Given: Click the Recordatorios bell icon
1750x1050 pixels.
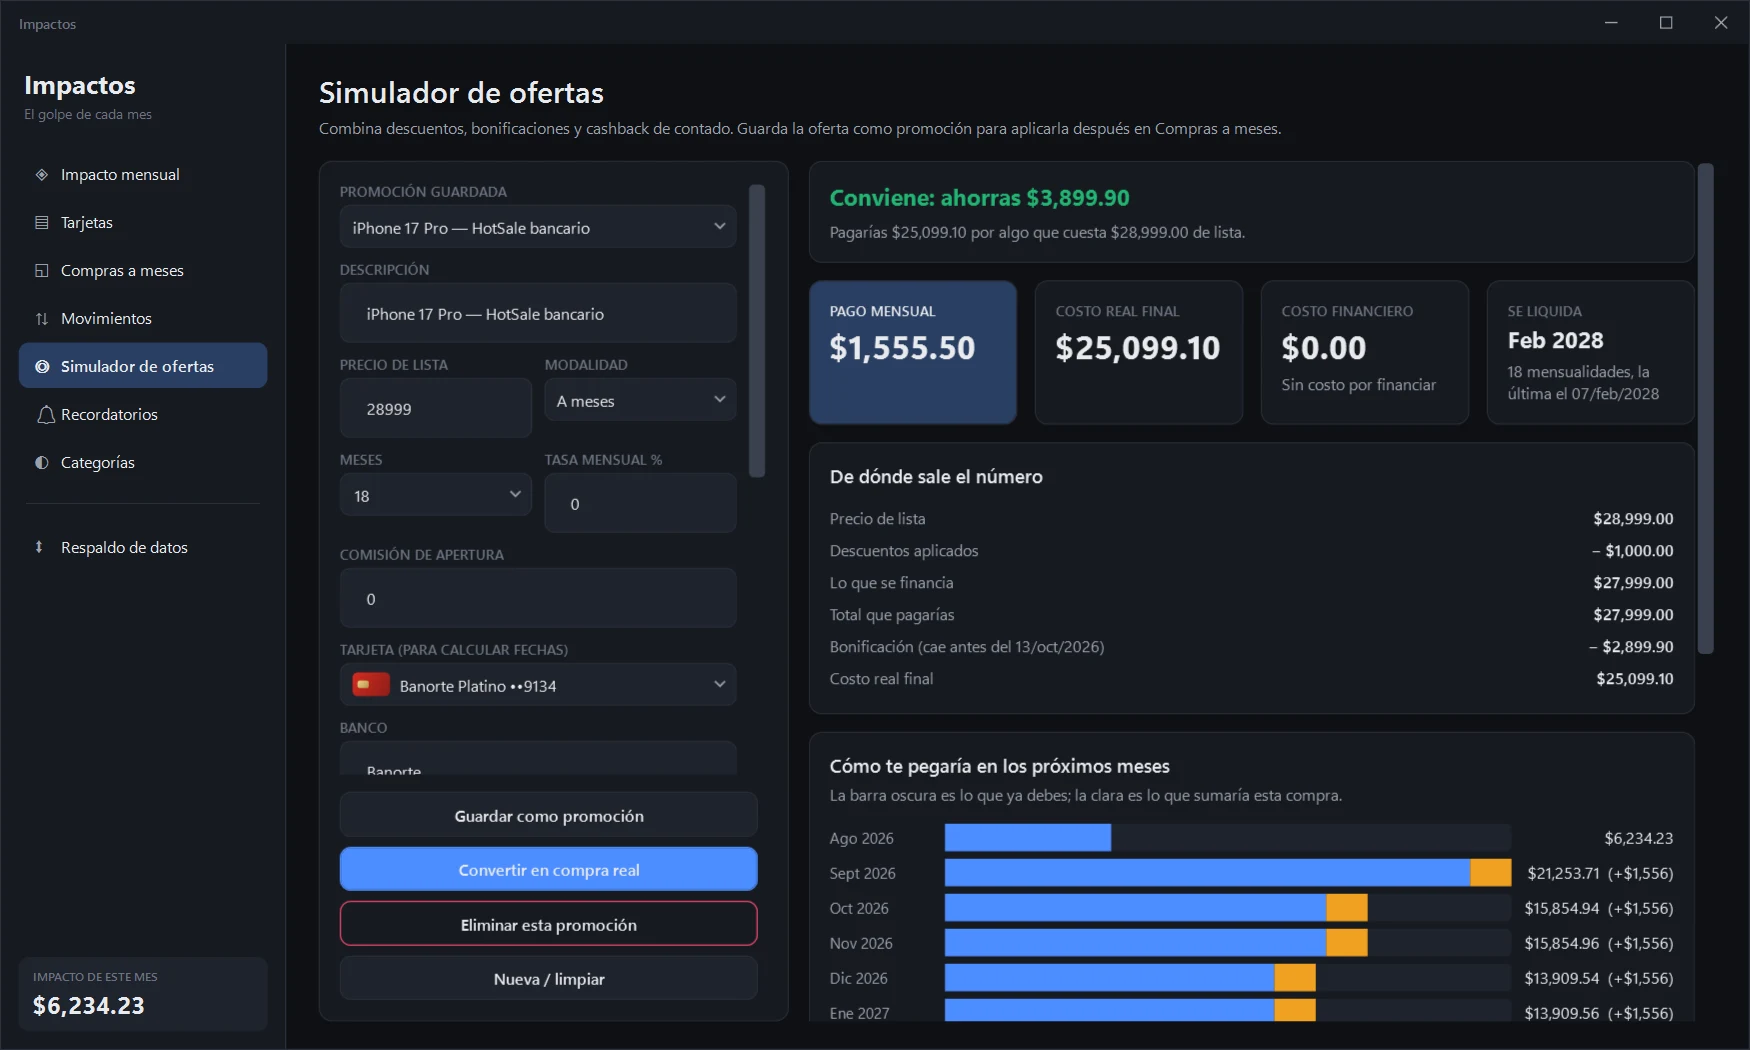Looking at the screenshot, I should pyautogui.click(x=45, y=415).
